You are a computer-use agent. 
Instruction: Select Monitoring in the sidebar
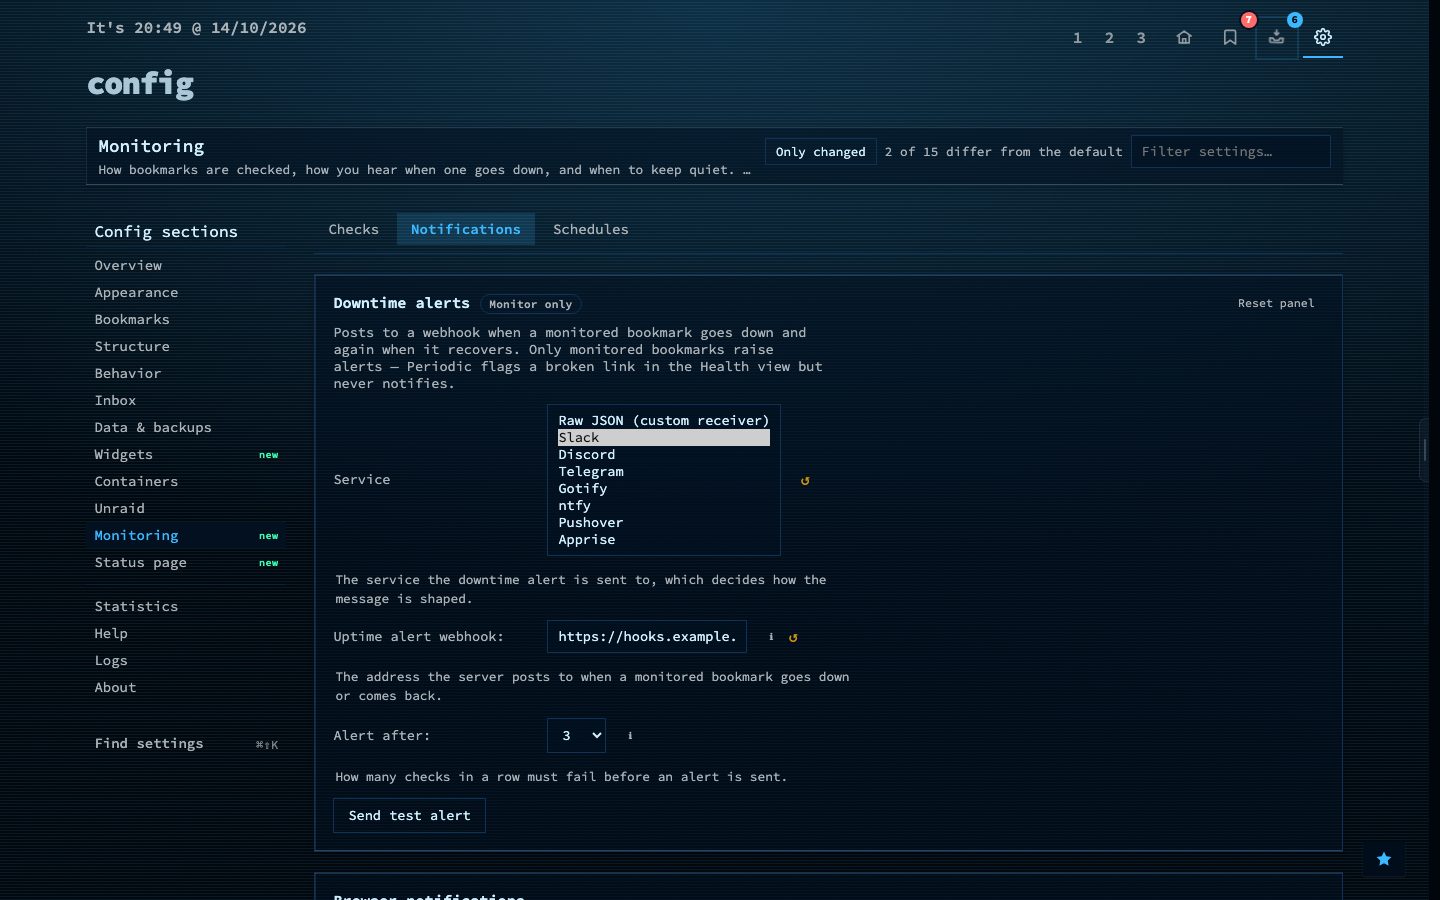[186, 536]
